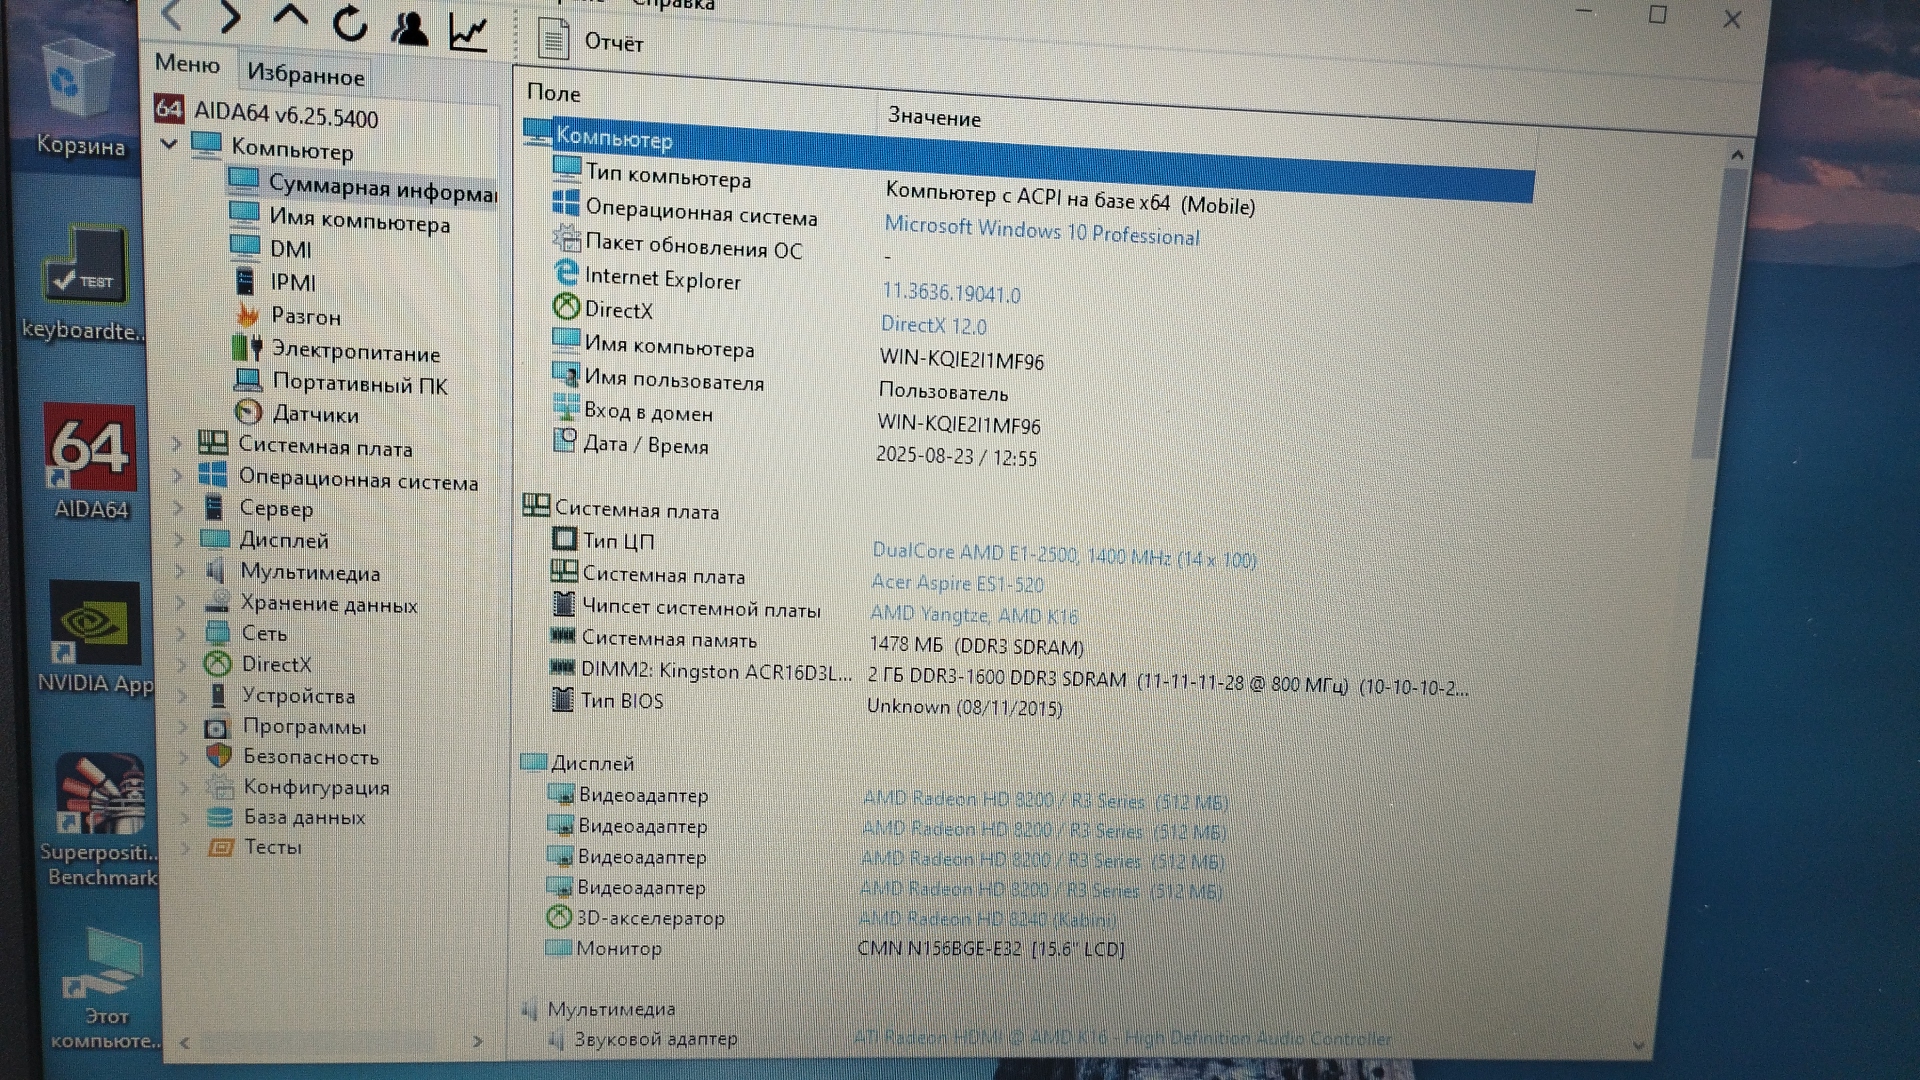Click the Отчёт report icon

pyautogui.click(x=553, y=39)
